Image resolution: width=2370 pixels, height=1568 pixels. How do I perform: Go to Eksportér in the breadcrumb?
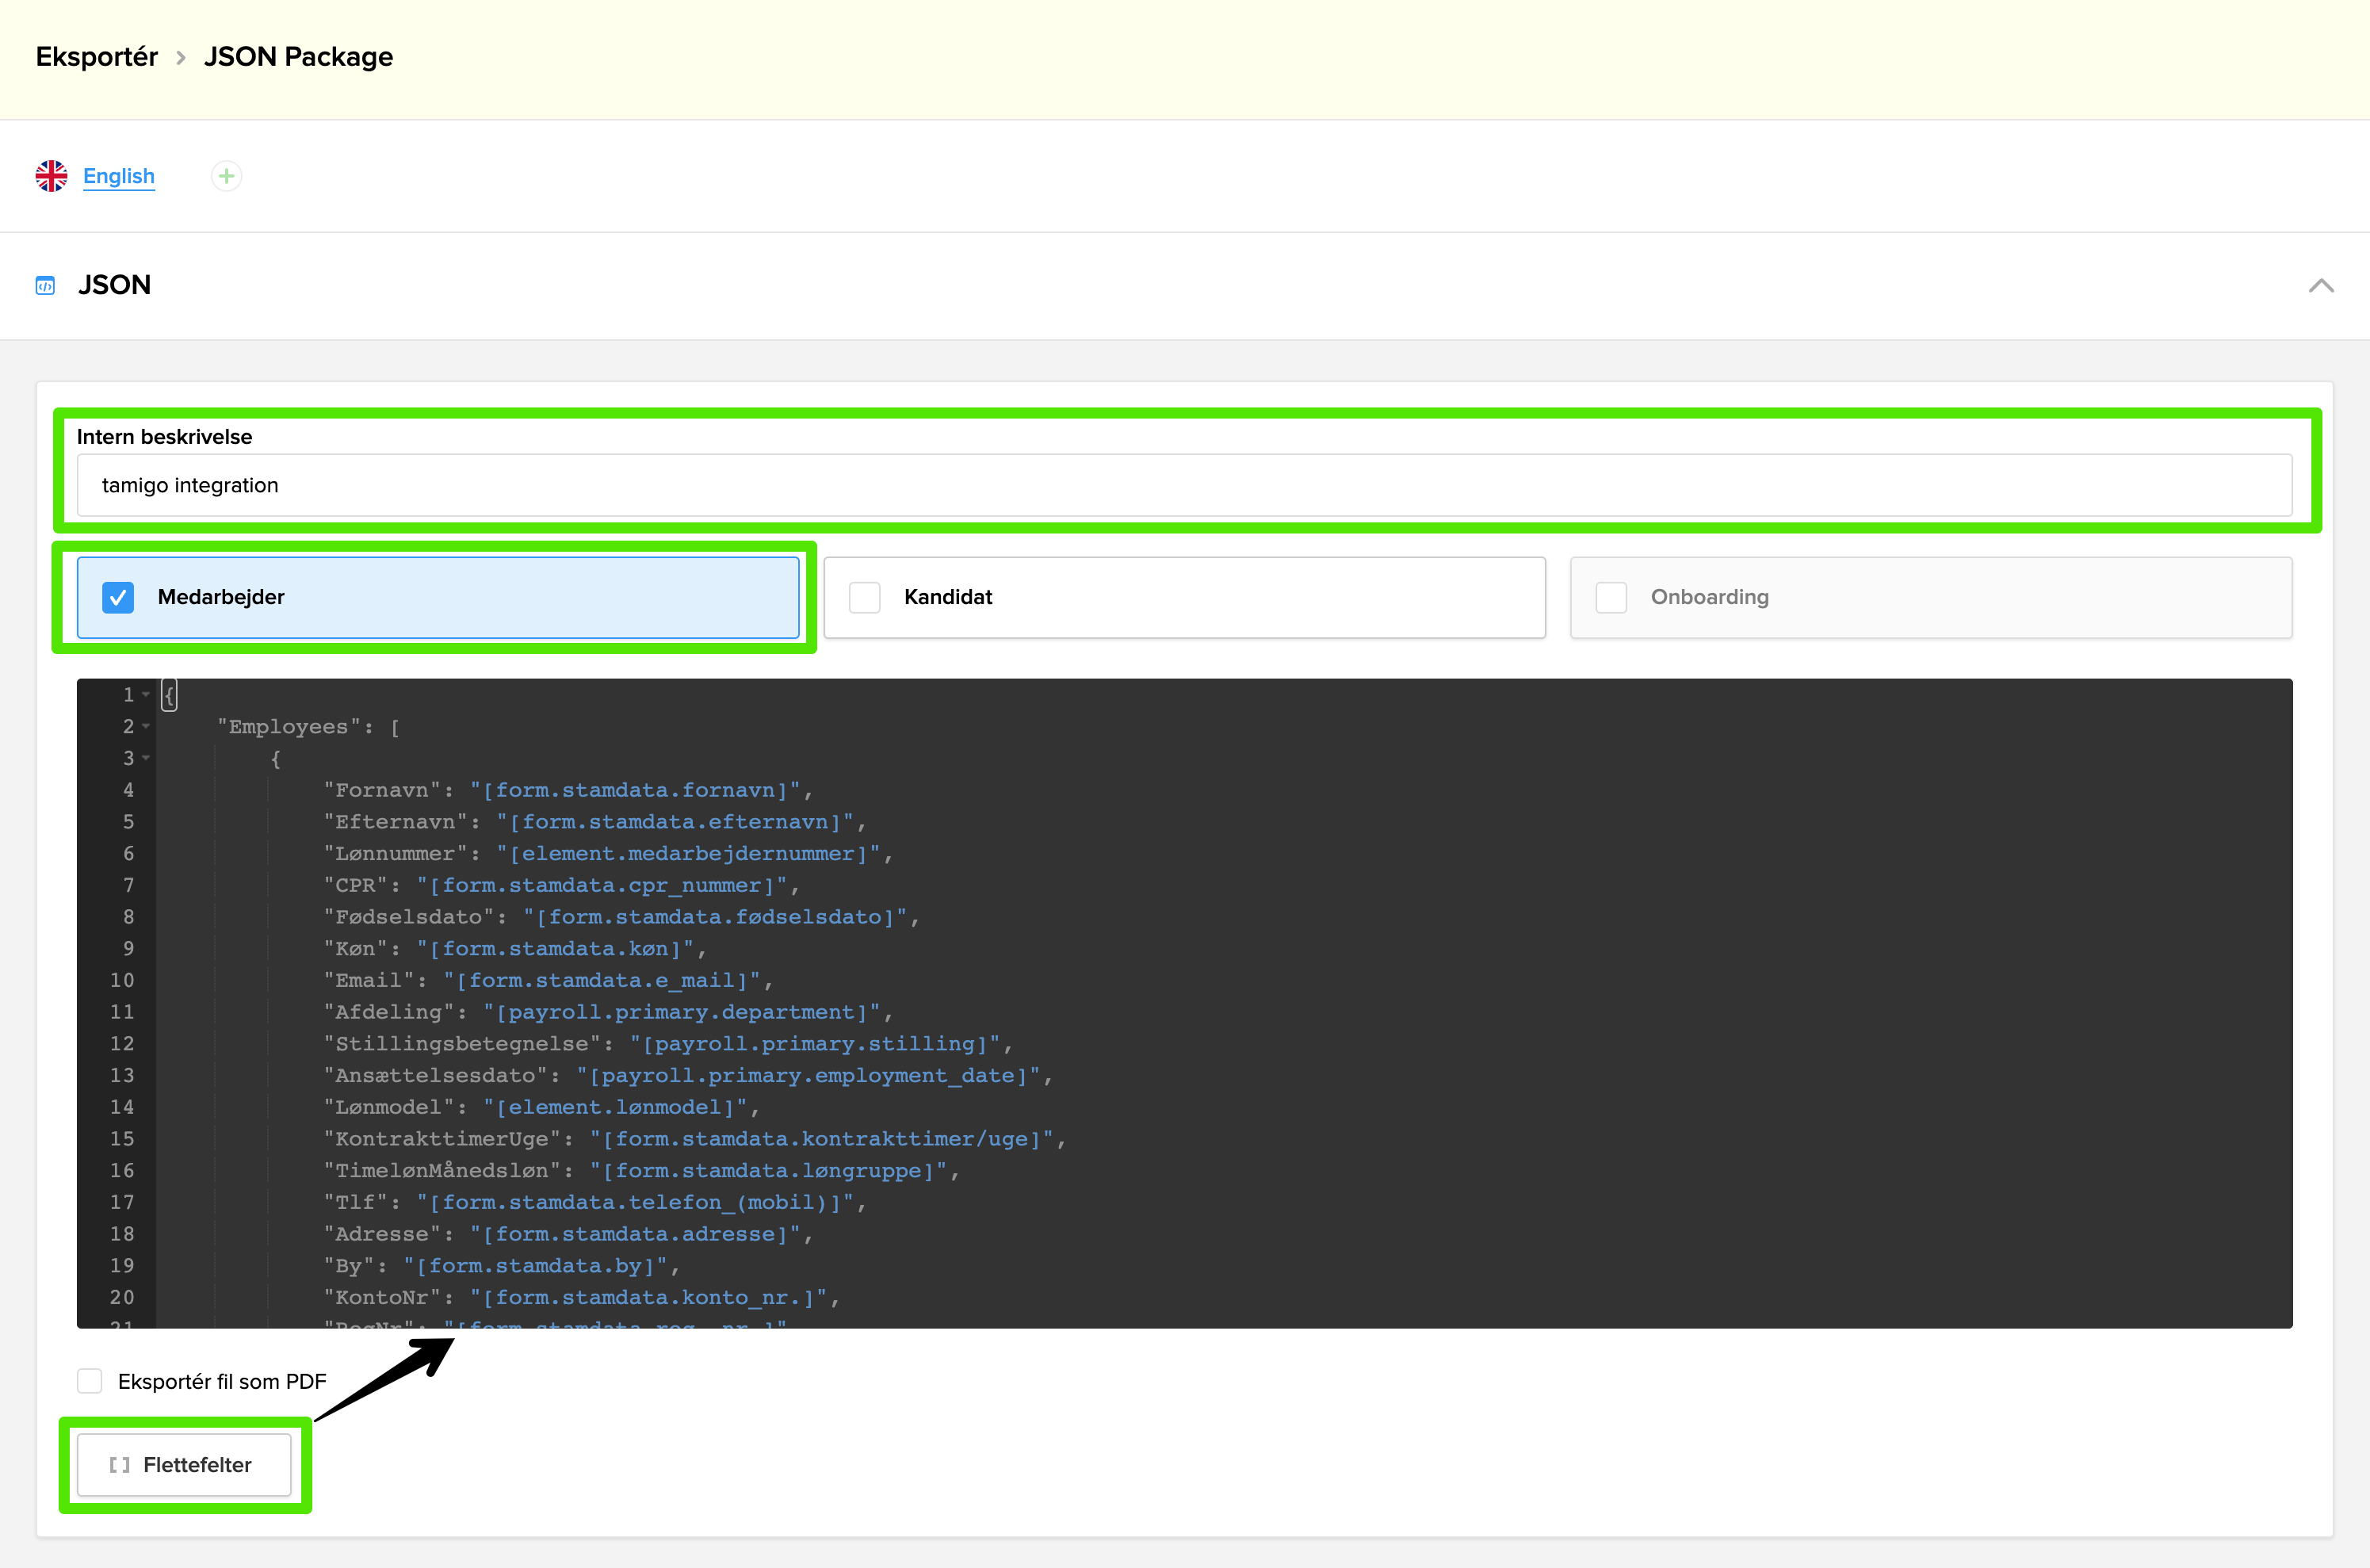coord(97,57)
